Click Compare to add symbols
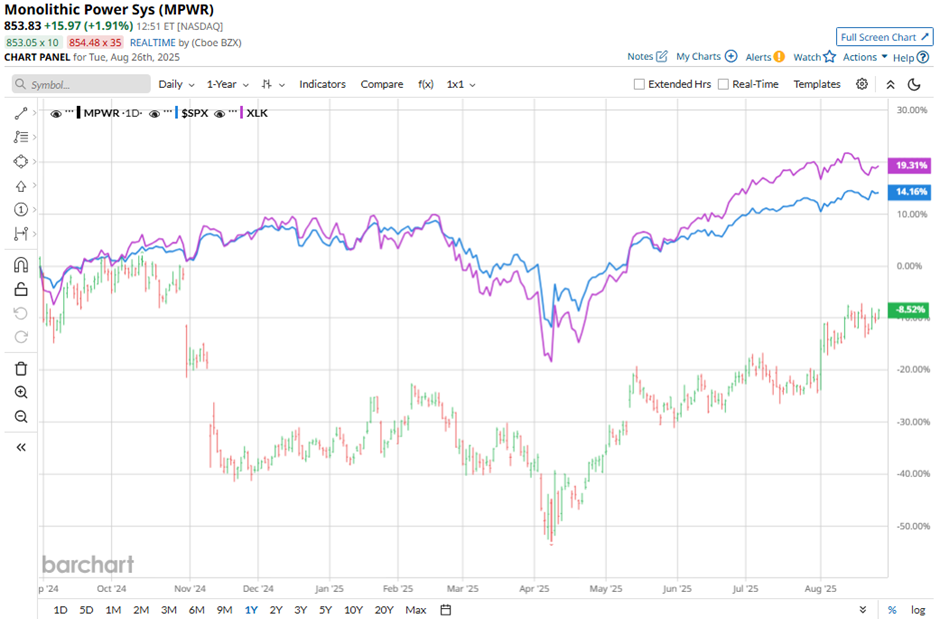This screenshot has height=619, width=940. tap(382, 84)
